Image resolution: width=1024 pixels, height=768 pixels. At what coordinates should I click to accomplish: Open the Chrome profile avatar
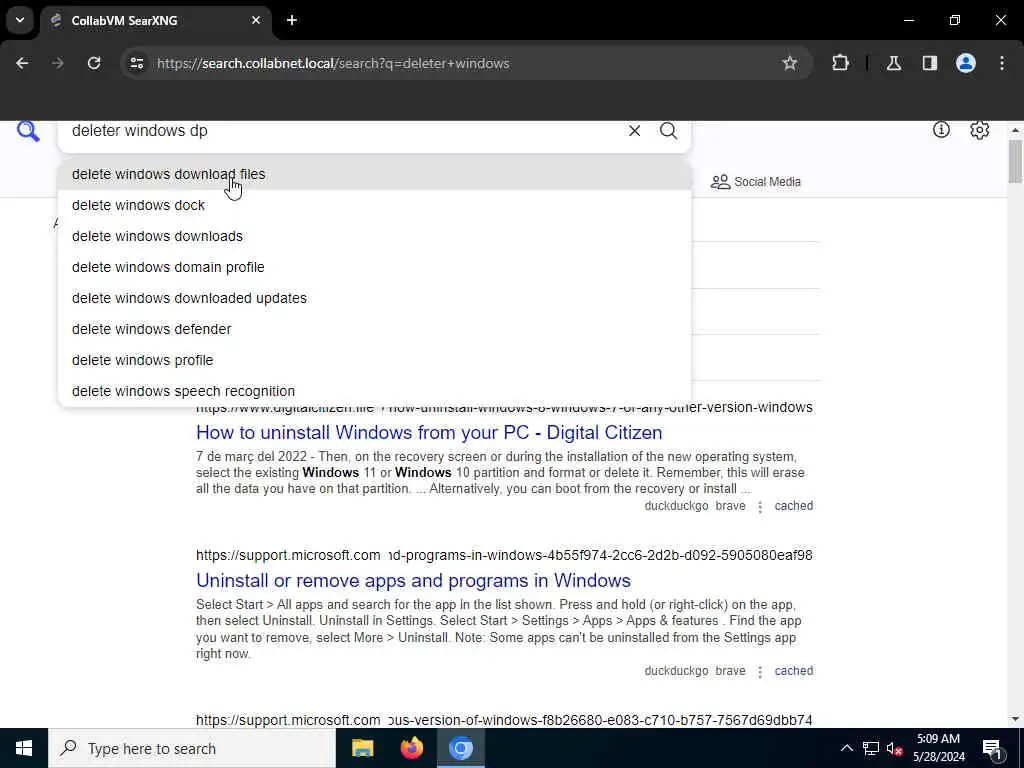point(965,63)
